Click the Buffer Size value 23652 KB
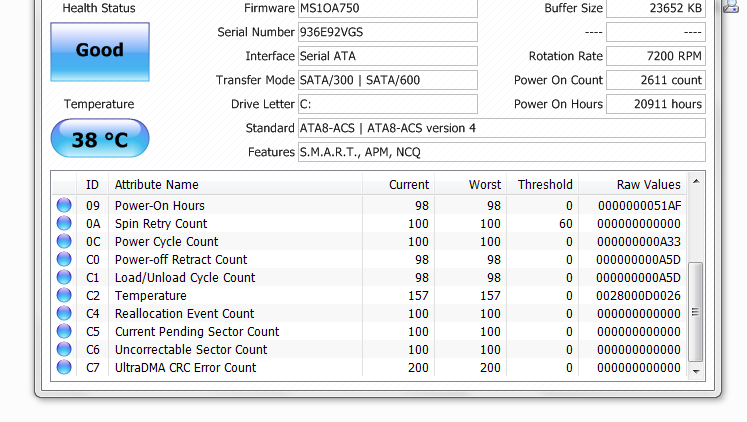Screen dimensions: 747x422 point(656,8)
